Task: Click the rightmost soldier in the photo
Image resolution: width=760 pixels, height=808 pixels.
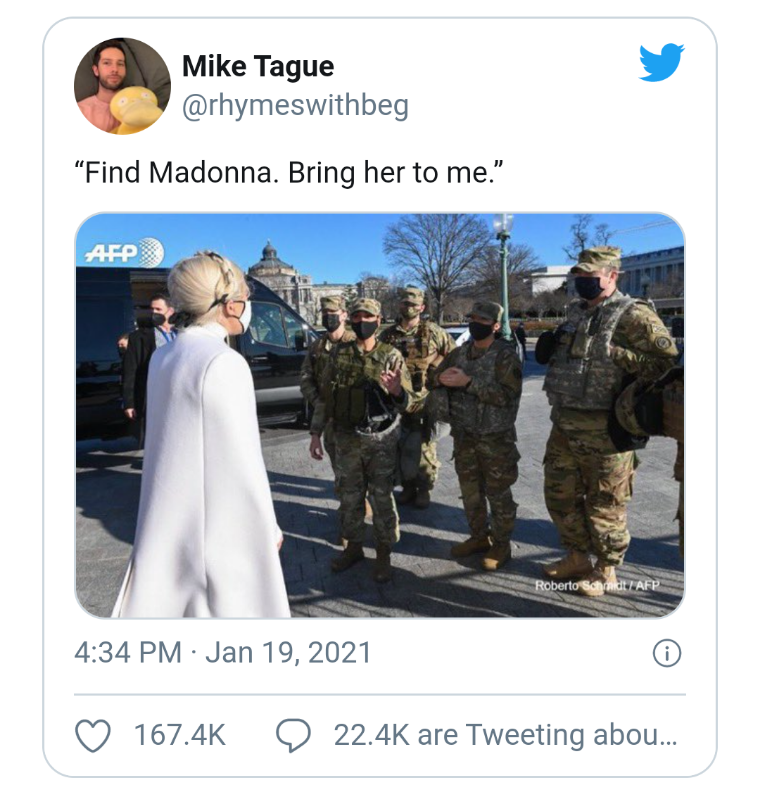Action: click(598, 410)
